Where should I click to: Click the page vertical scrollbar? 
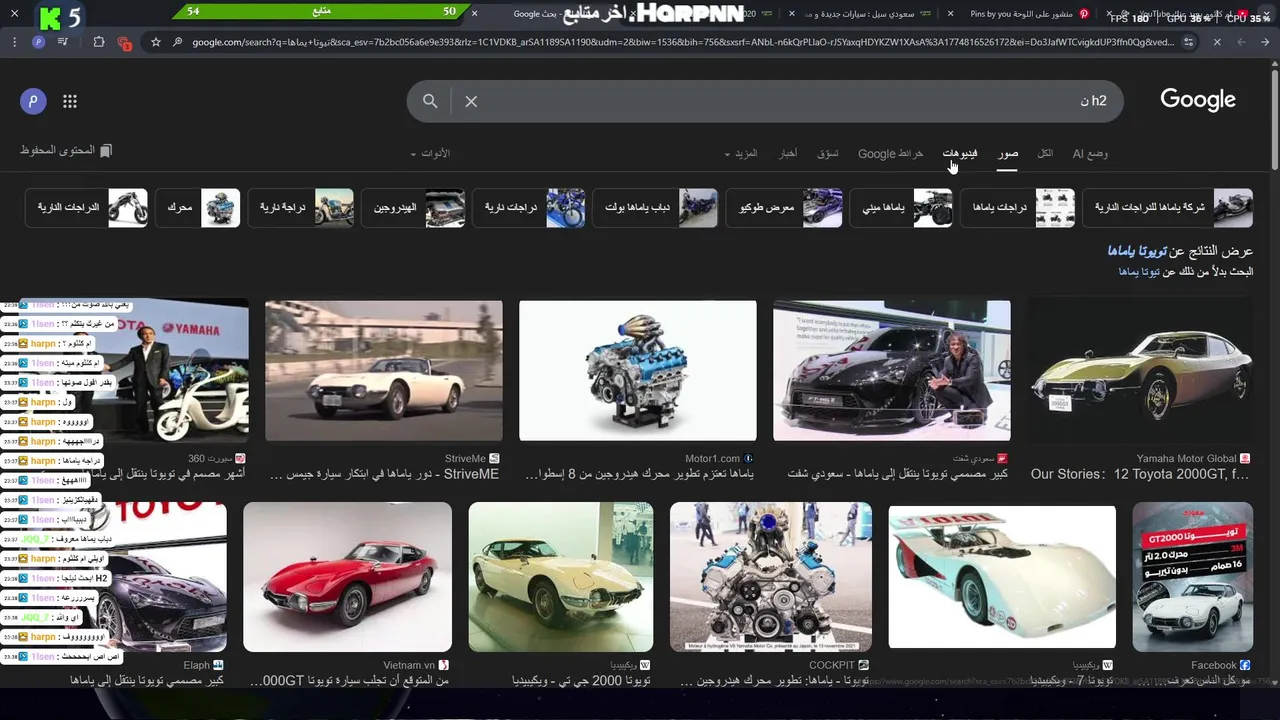point(1273,118)
